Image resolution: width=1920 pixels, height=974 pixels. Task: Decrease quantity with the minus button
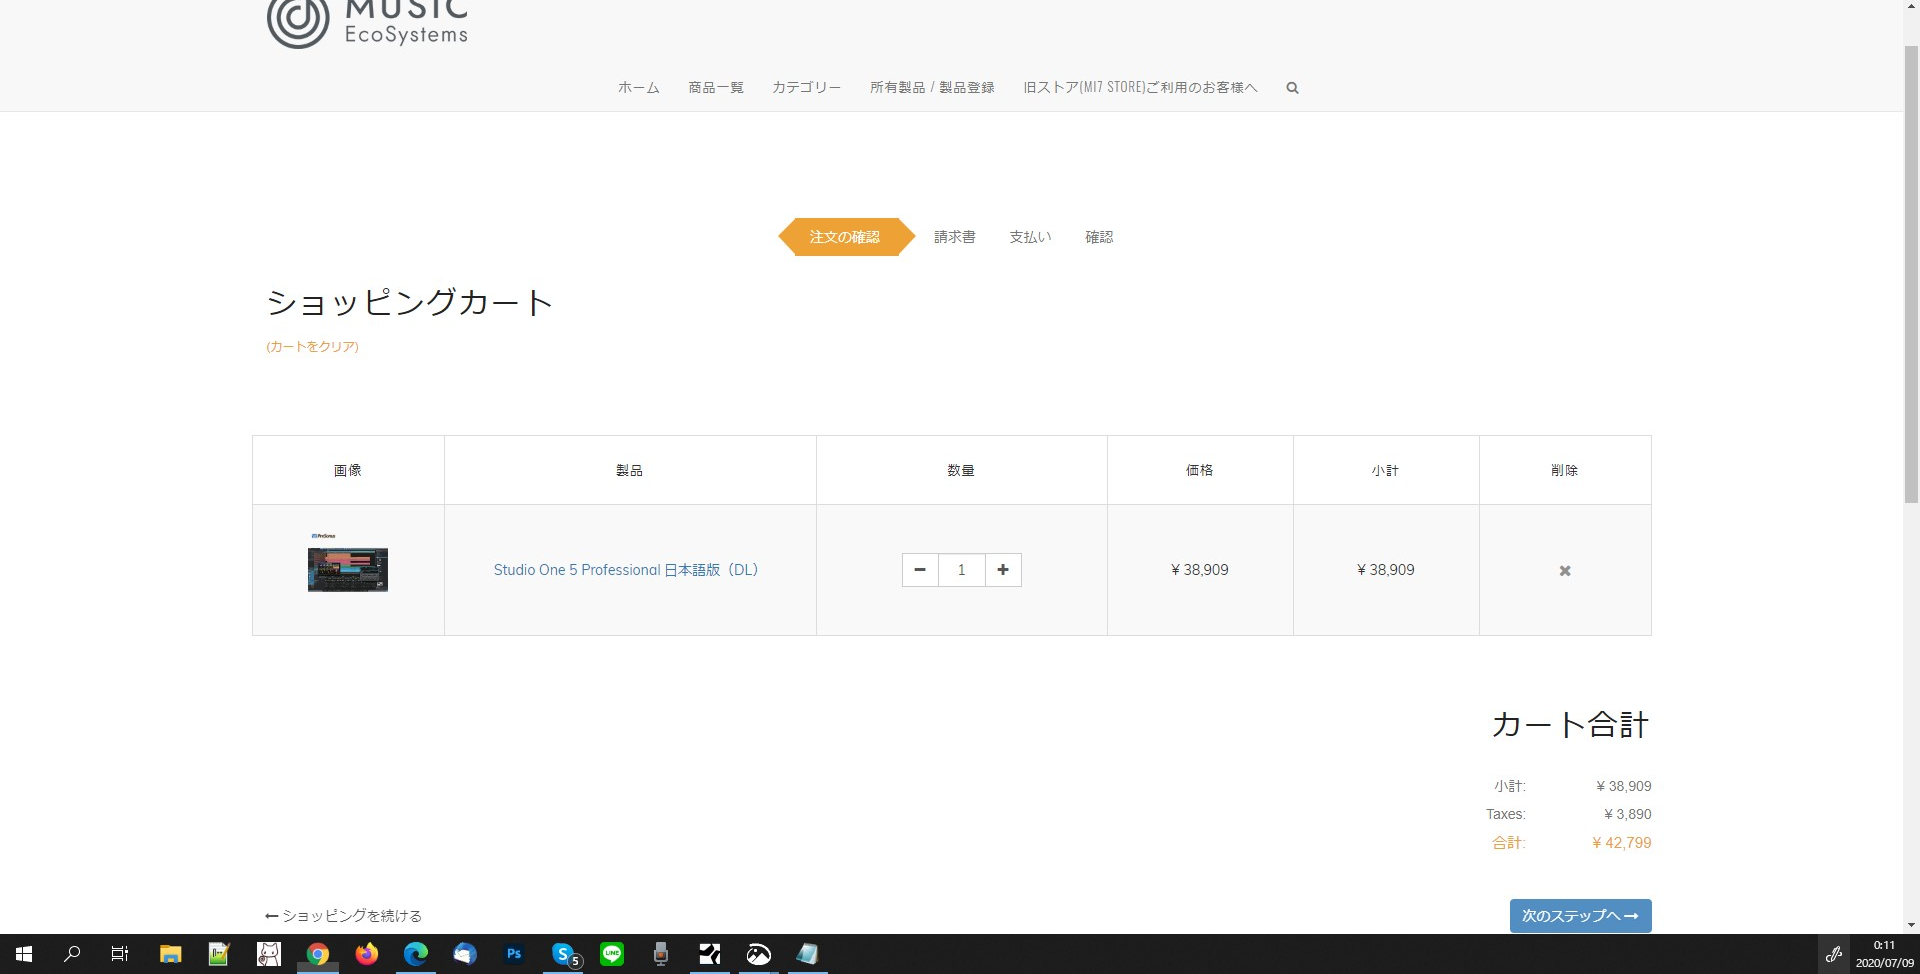pos(920,570)
